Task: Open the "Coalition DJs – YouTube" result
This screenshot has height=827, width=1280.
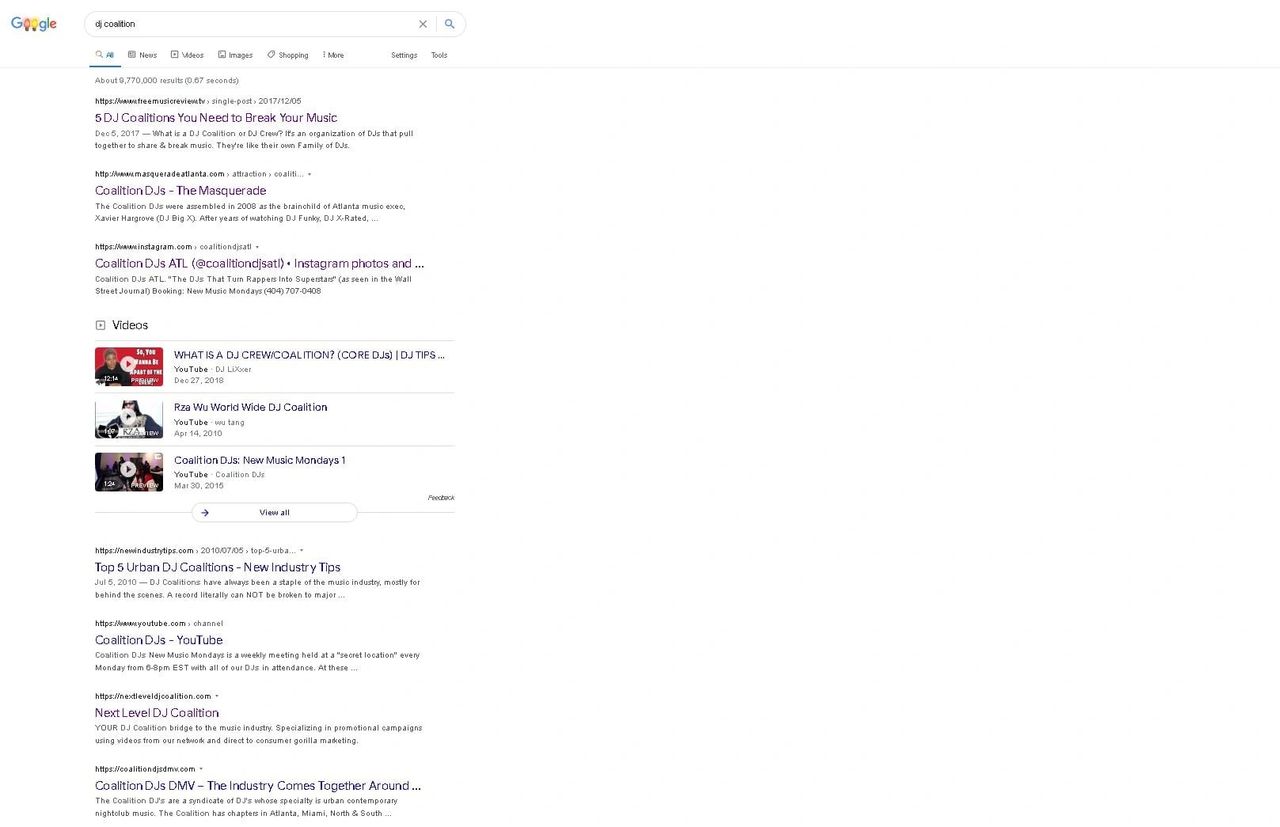Action: pyautogui.click(x=159, y=640)
